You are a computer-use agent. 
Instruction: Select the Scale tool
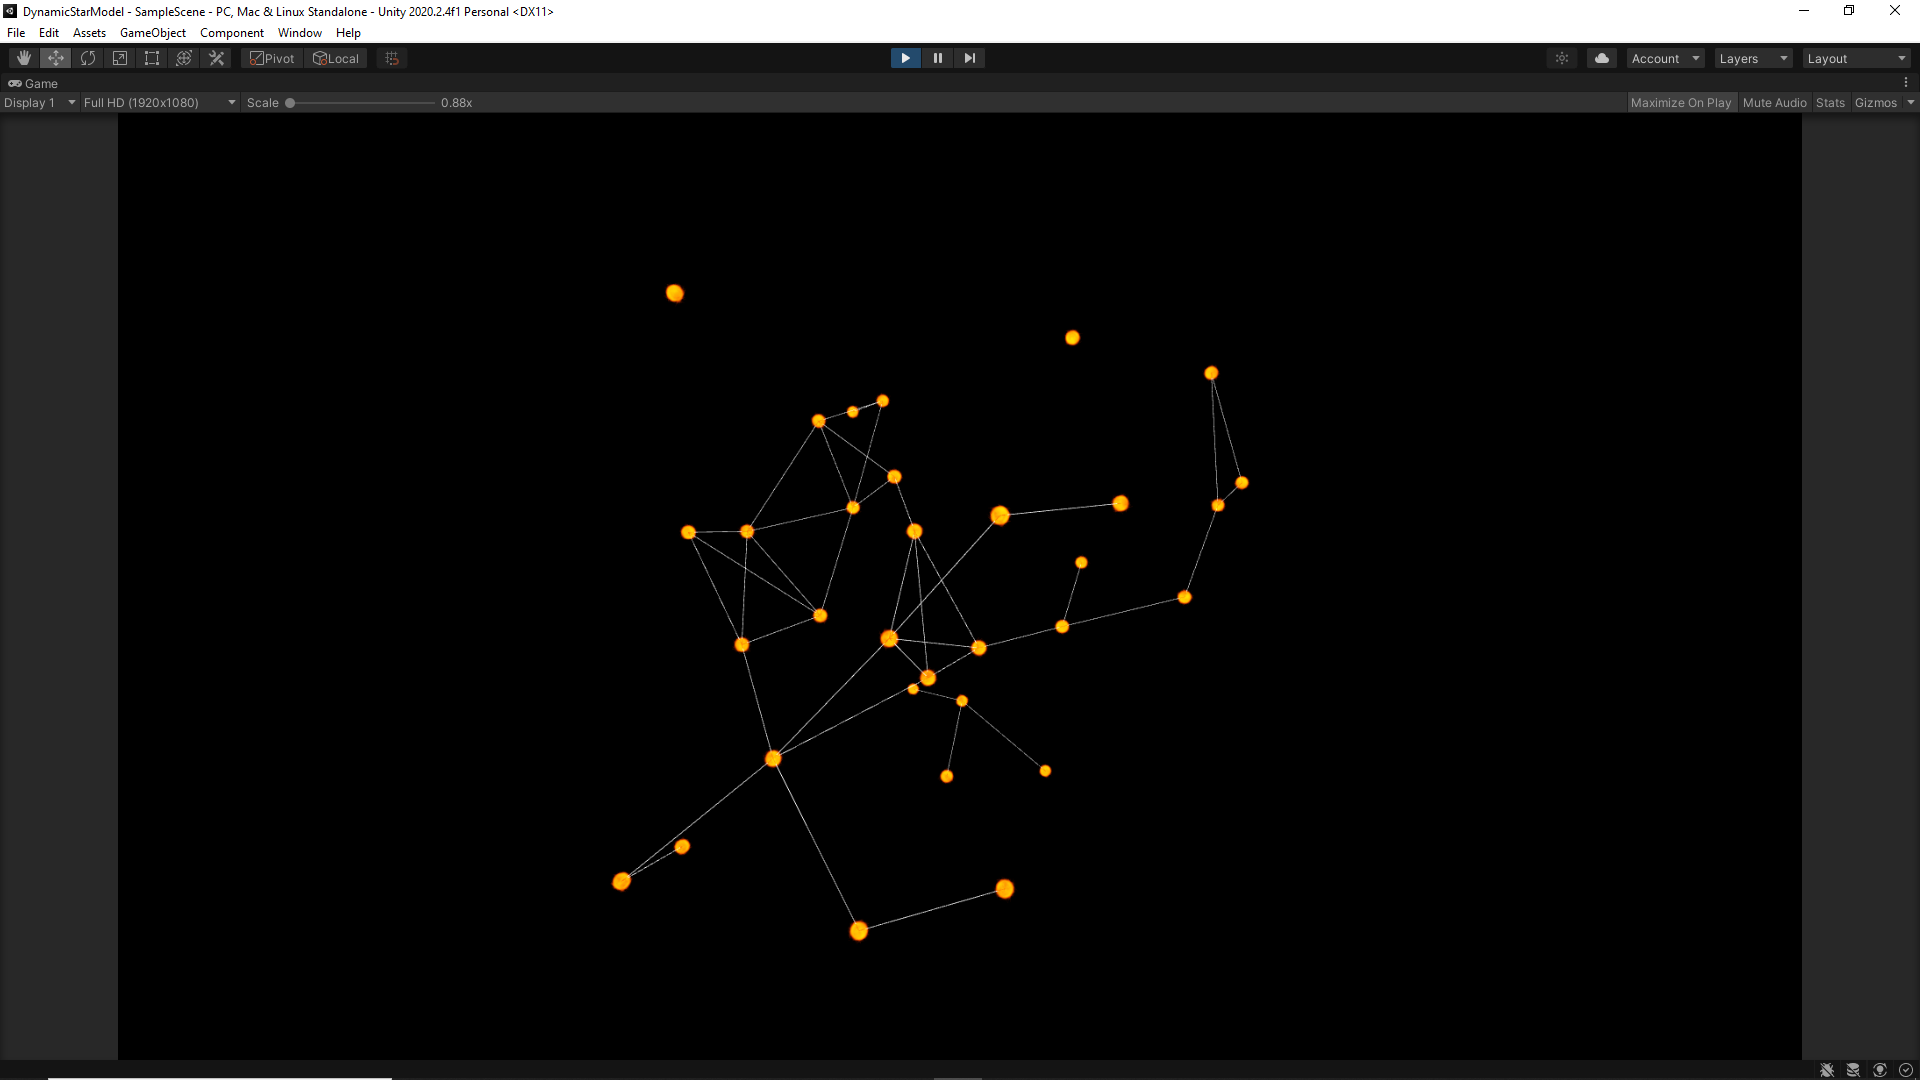click(119, 58)
